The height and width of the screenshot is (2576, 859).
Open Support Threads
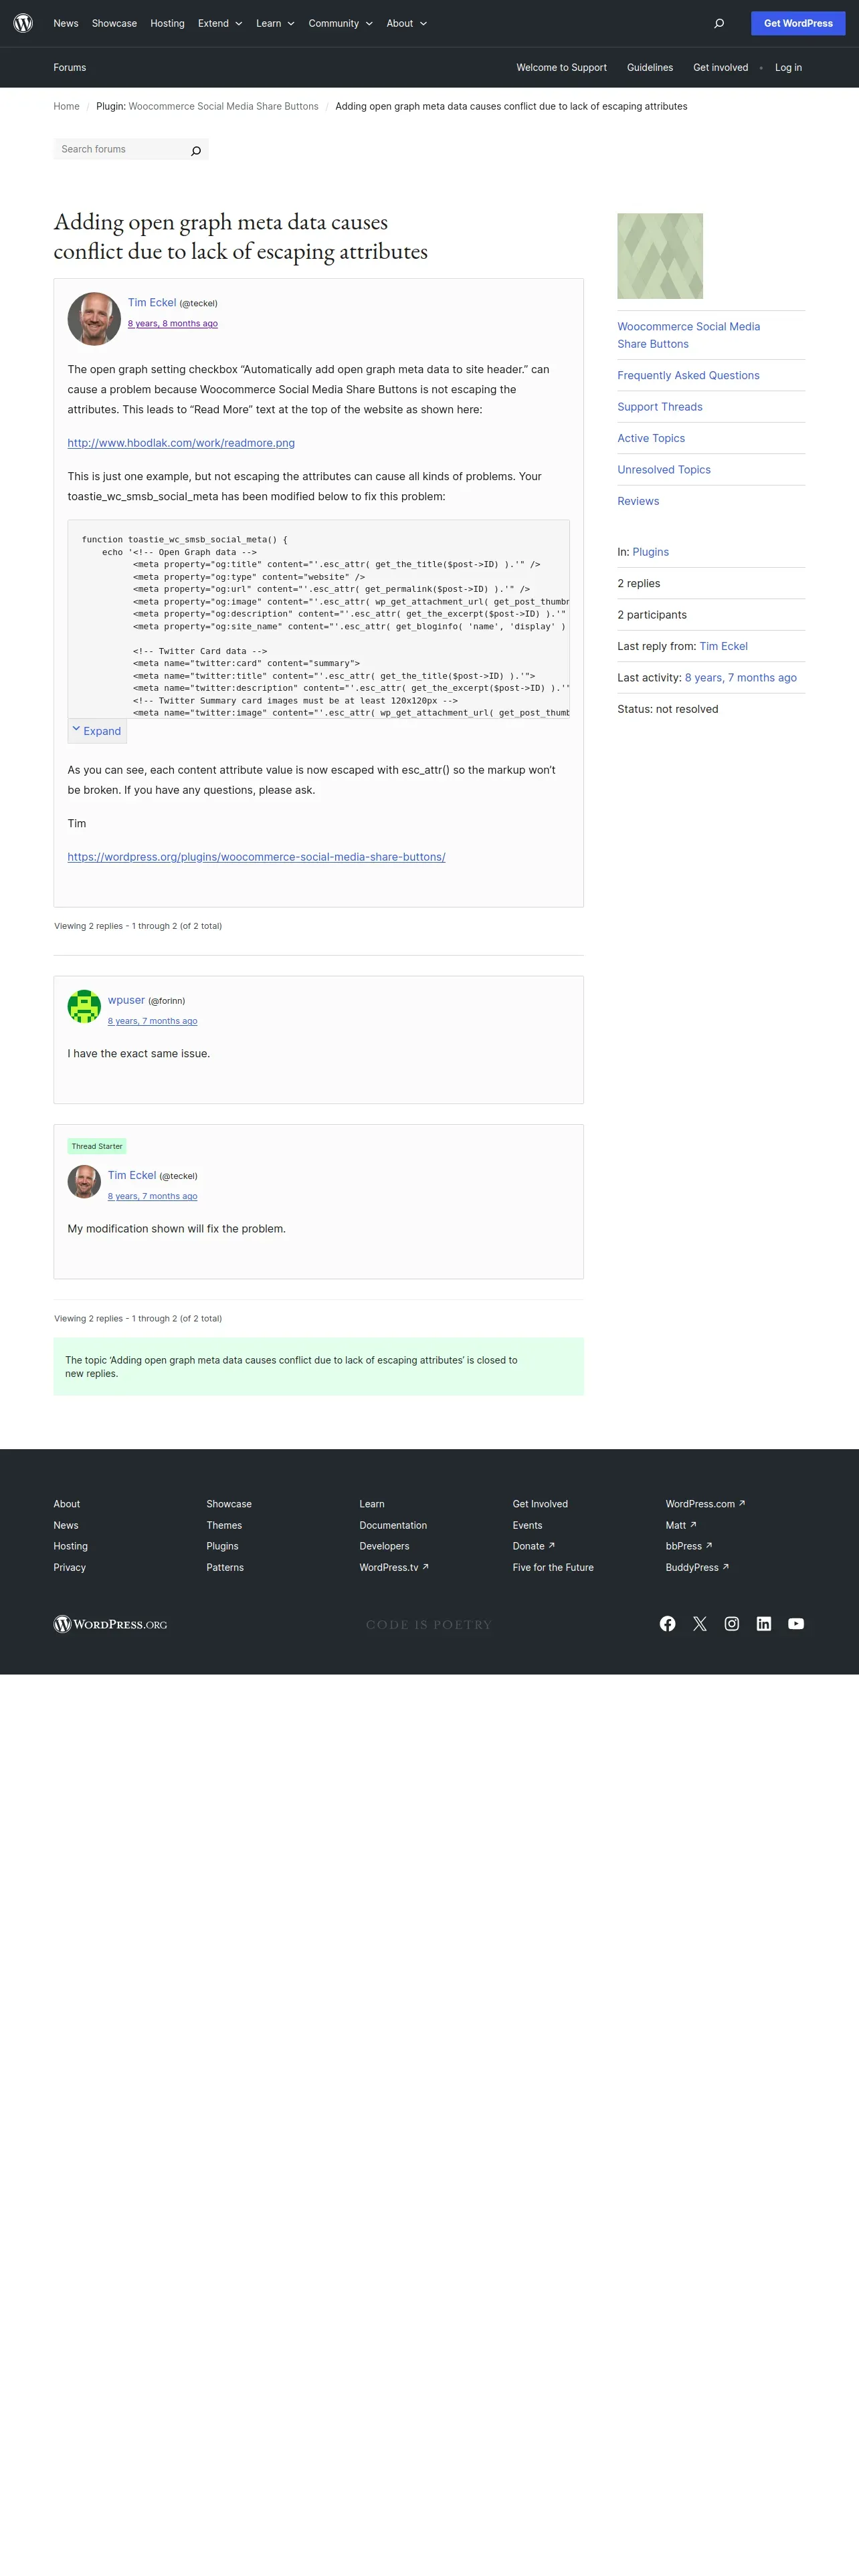pos(659,407)
